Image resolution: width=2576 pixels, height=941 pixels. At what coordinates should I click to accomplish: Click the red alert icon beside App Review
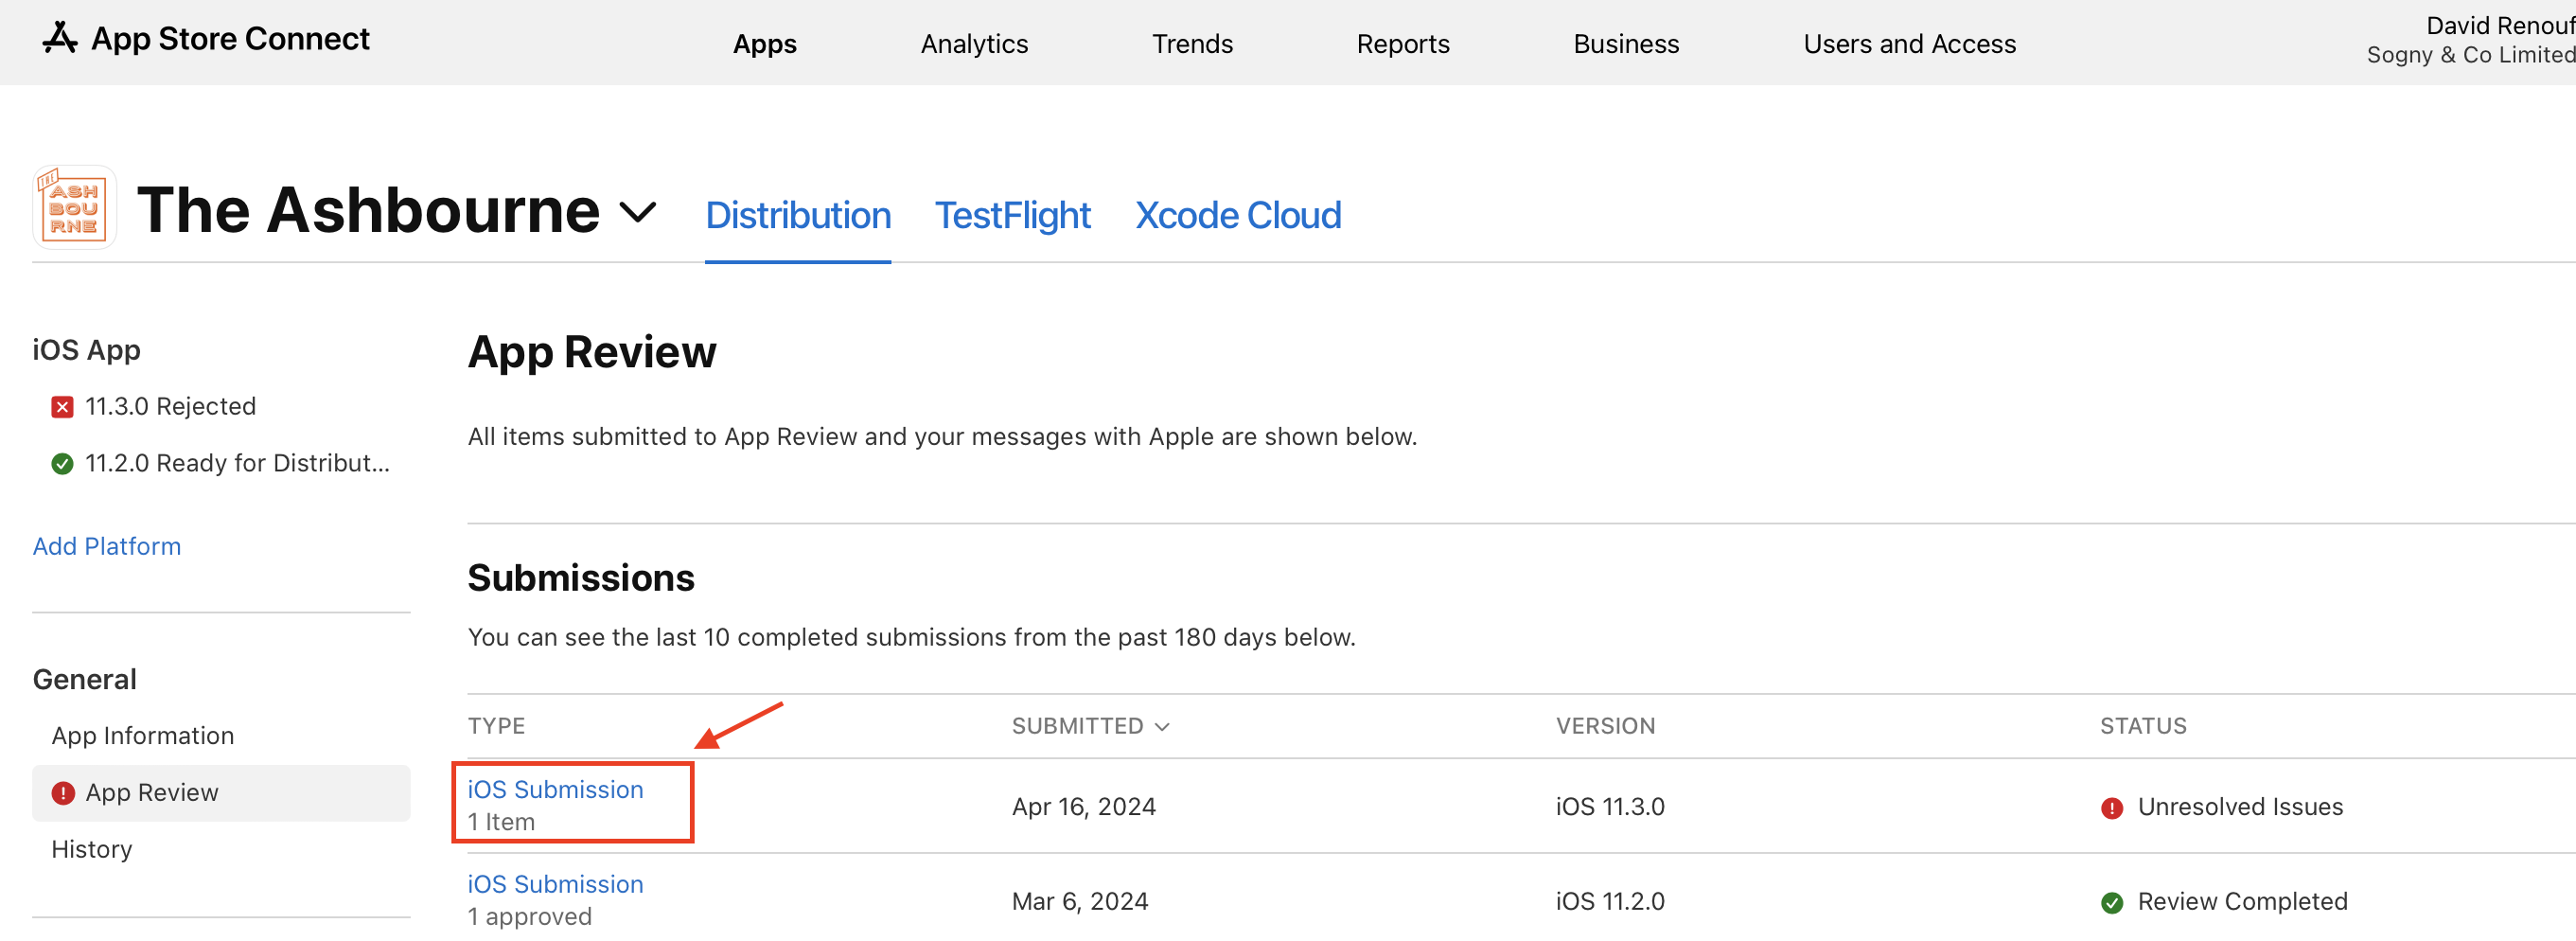[63, 793]
